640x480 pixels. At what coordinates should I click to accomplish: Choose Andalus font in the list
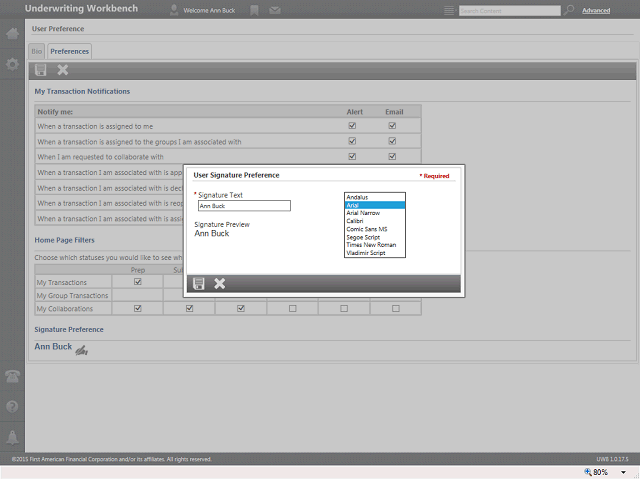(375, 197)
